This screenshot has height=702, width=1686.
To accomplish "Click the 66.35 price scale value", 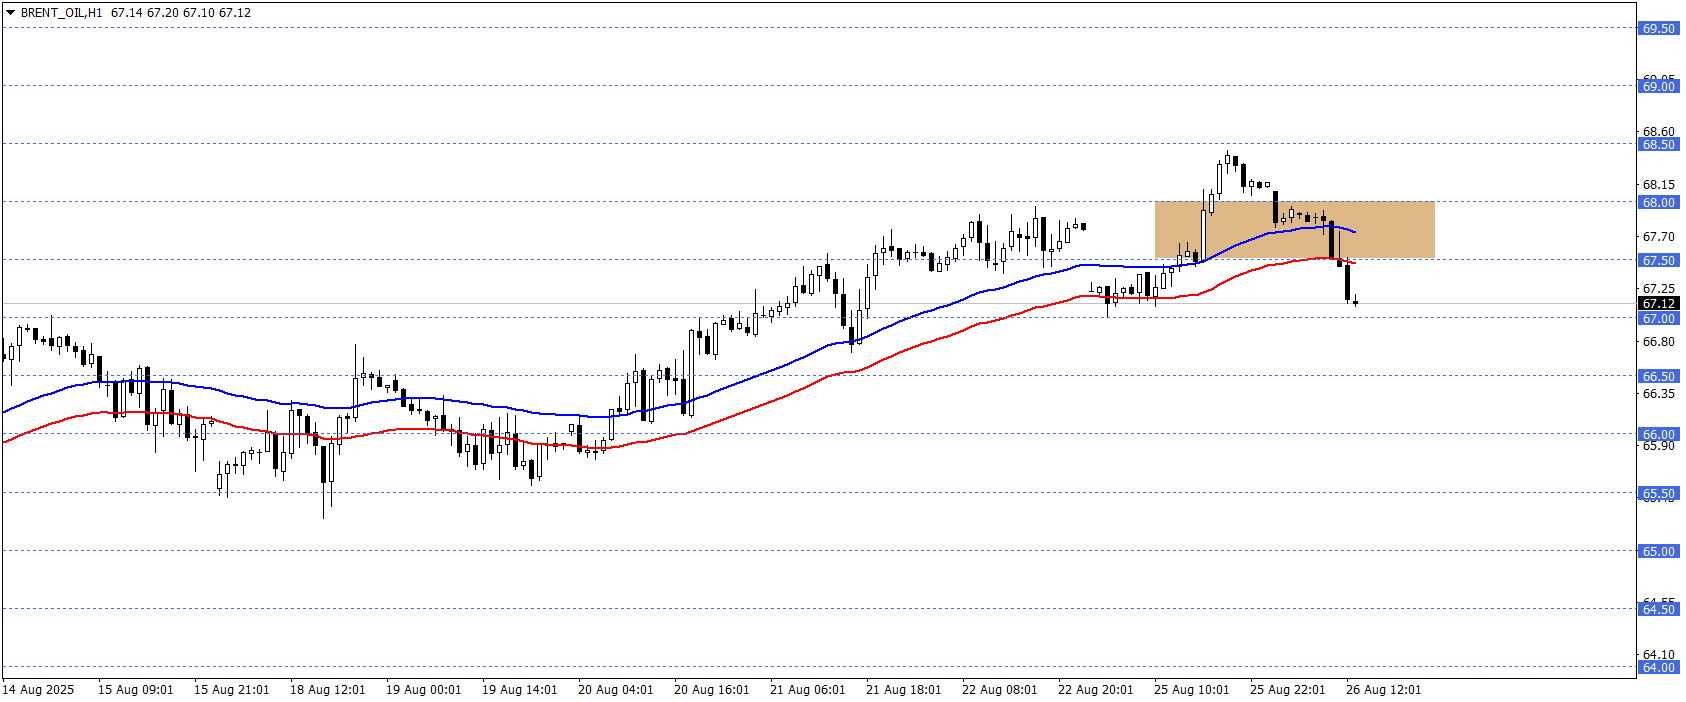I will point(1659,393).
